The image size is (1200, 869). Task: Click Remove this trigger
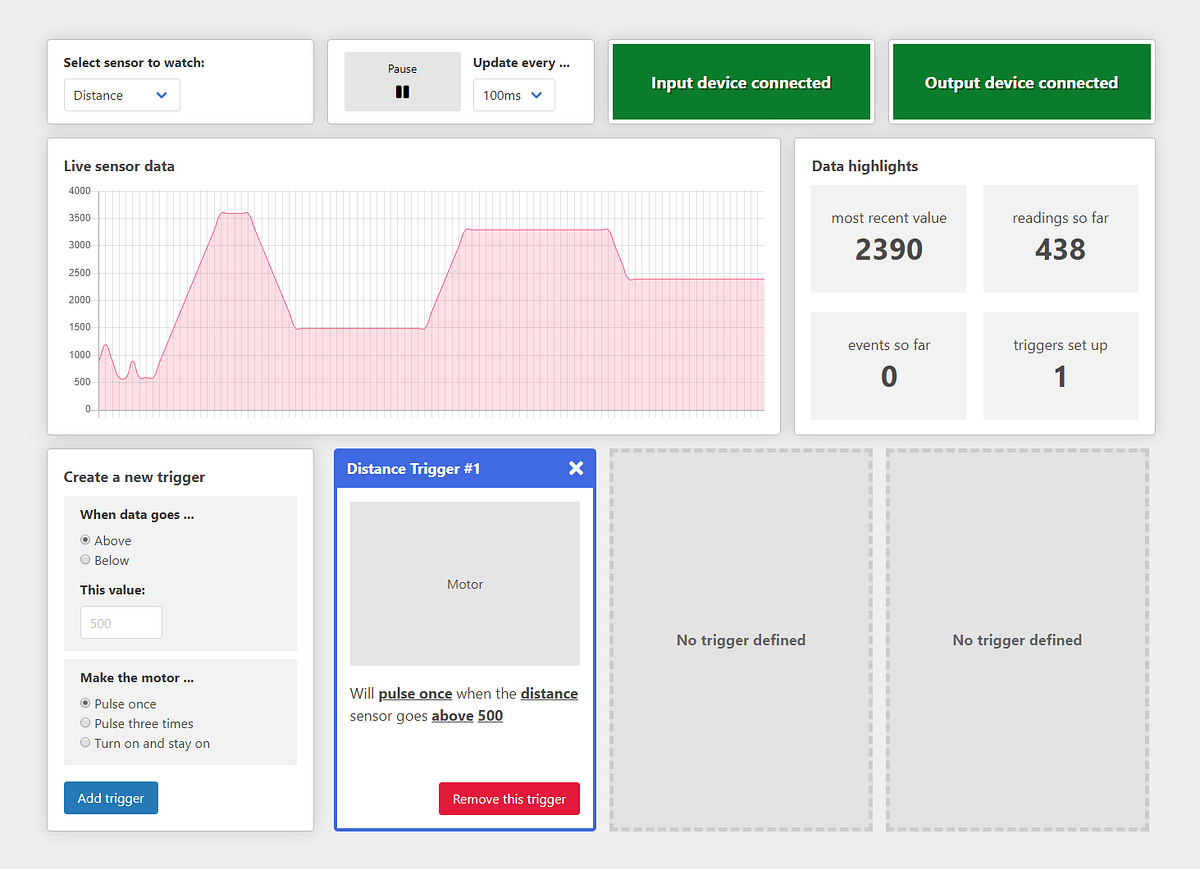[x=509, y=798]
